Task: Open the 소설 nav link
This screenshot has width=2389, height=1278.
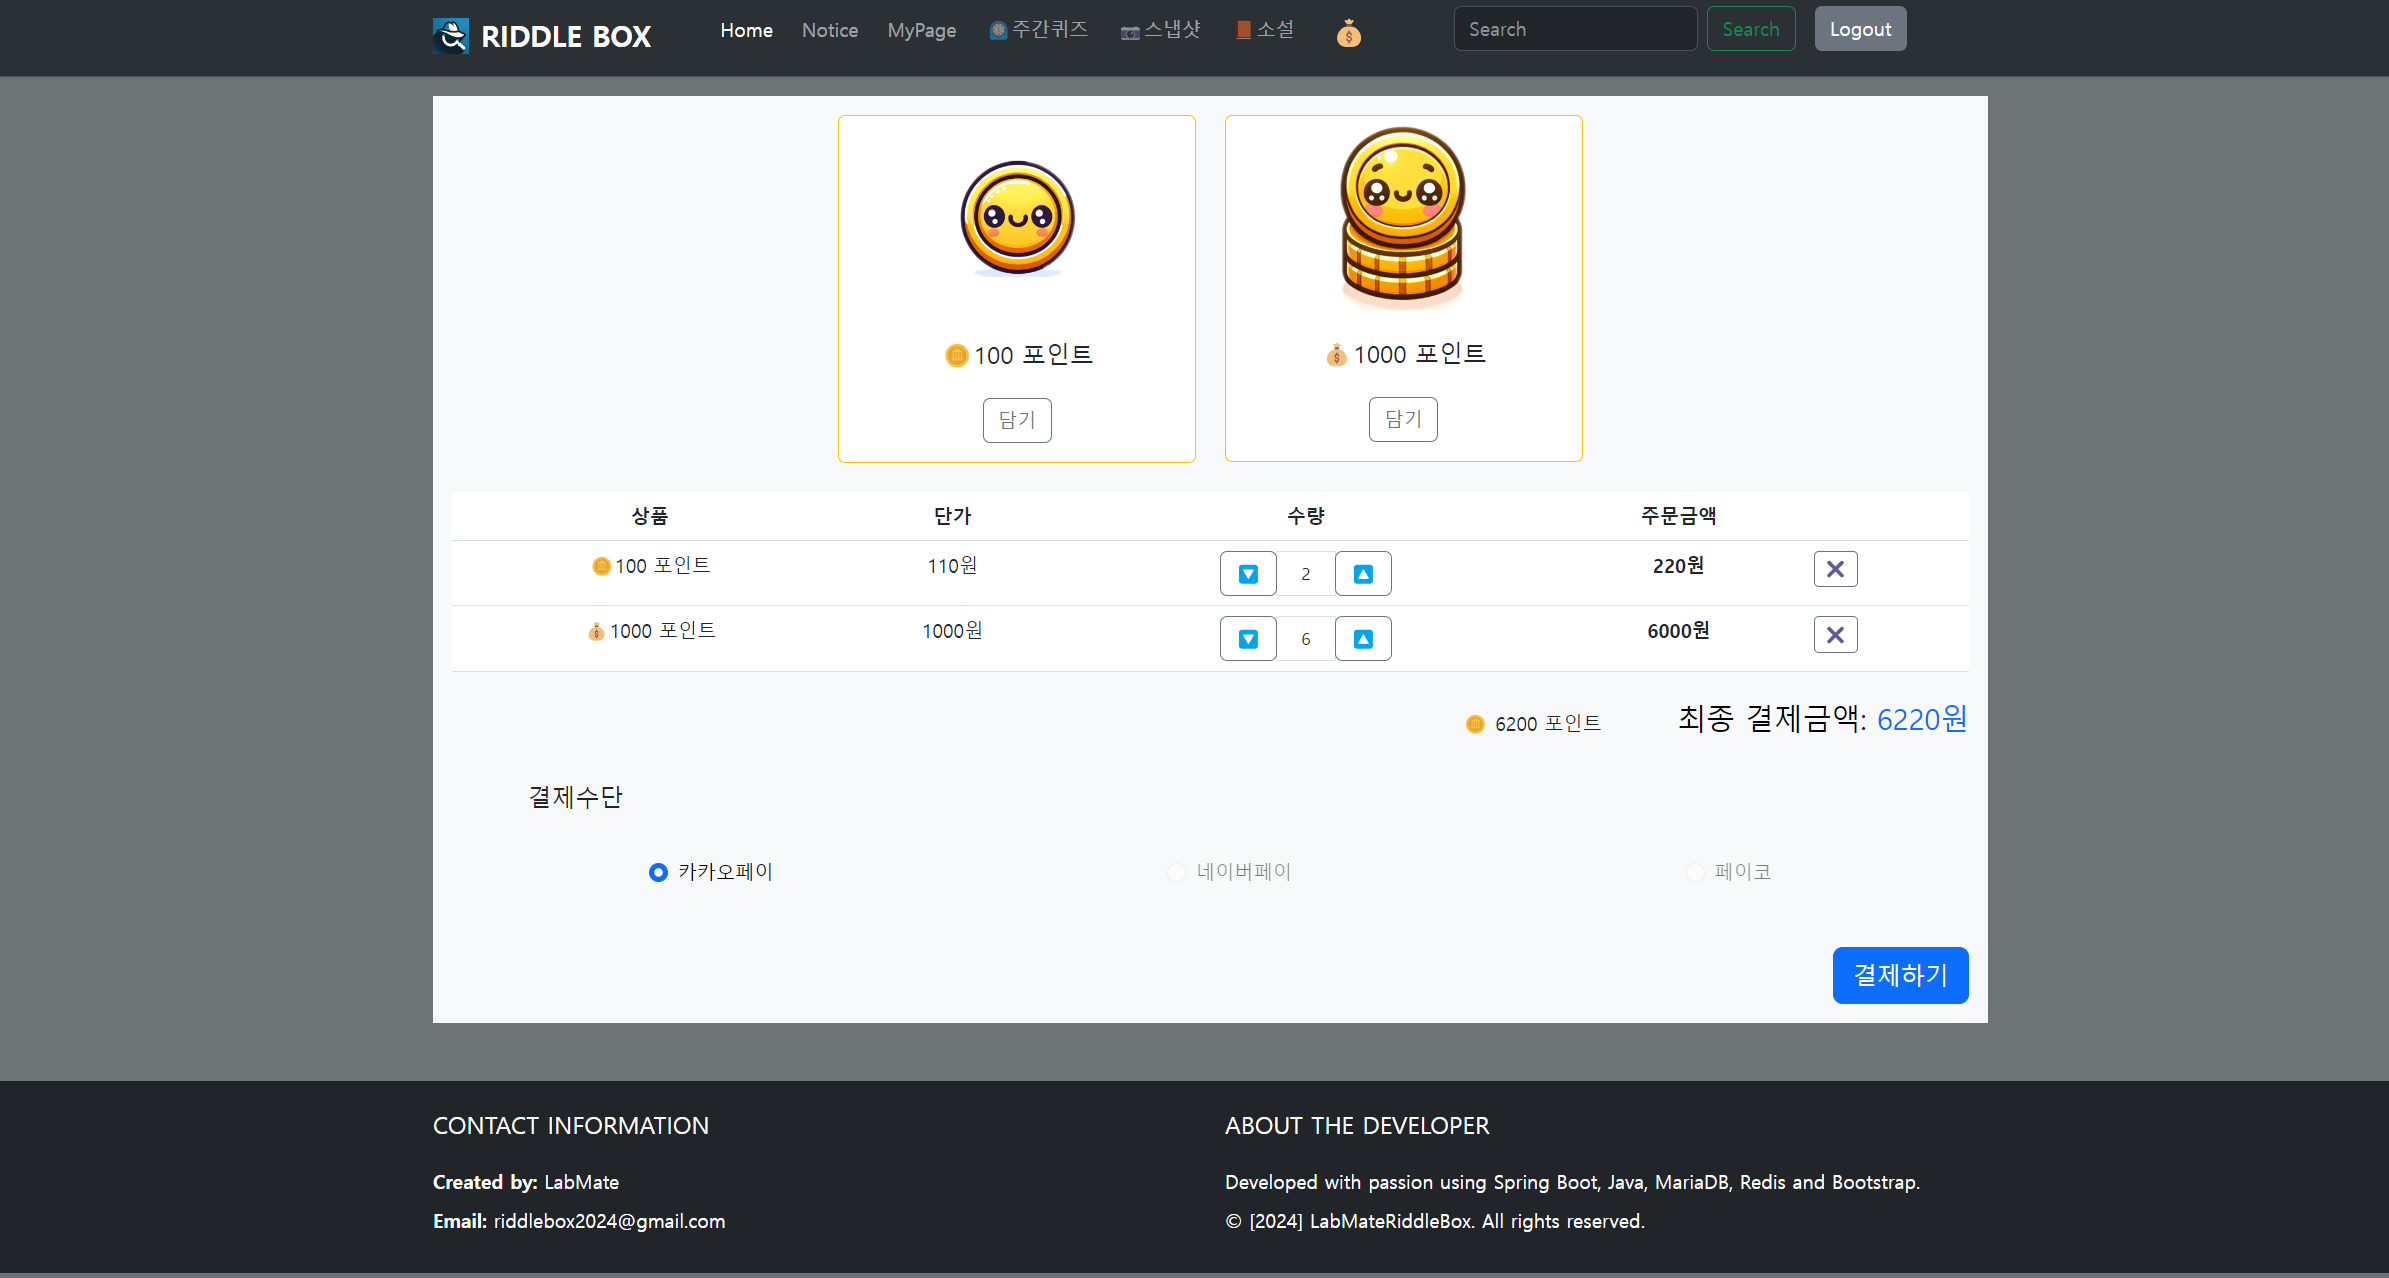Action: (x=1265, y=30)
